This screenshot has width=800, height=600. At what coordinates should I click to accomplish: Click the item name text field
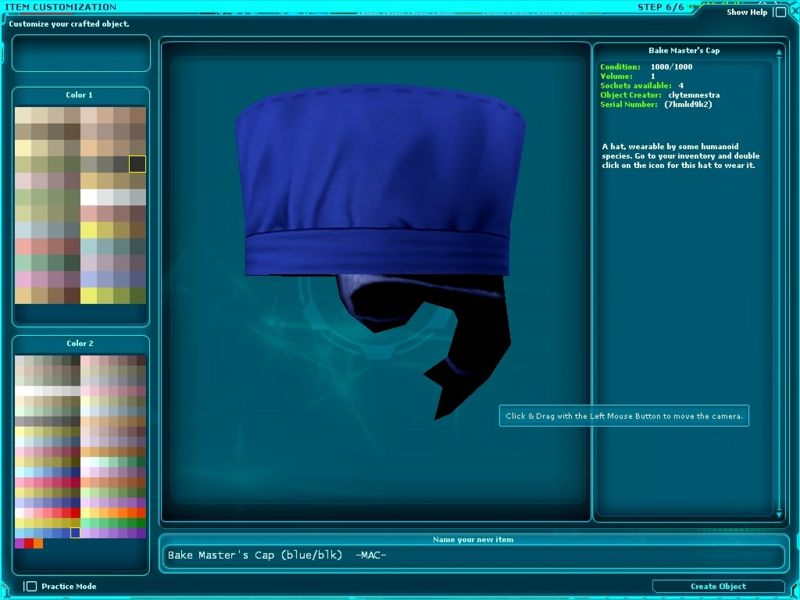472,556
